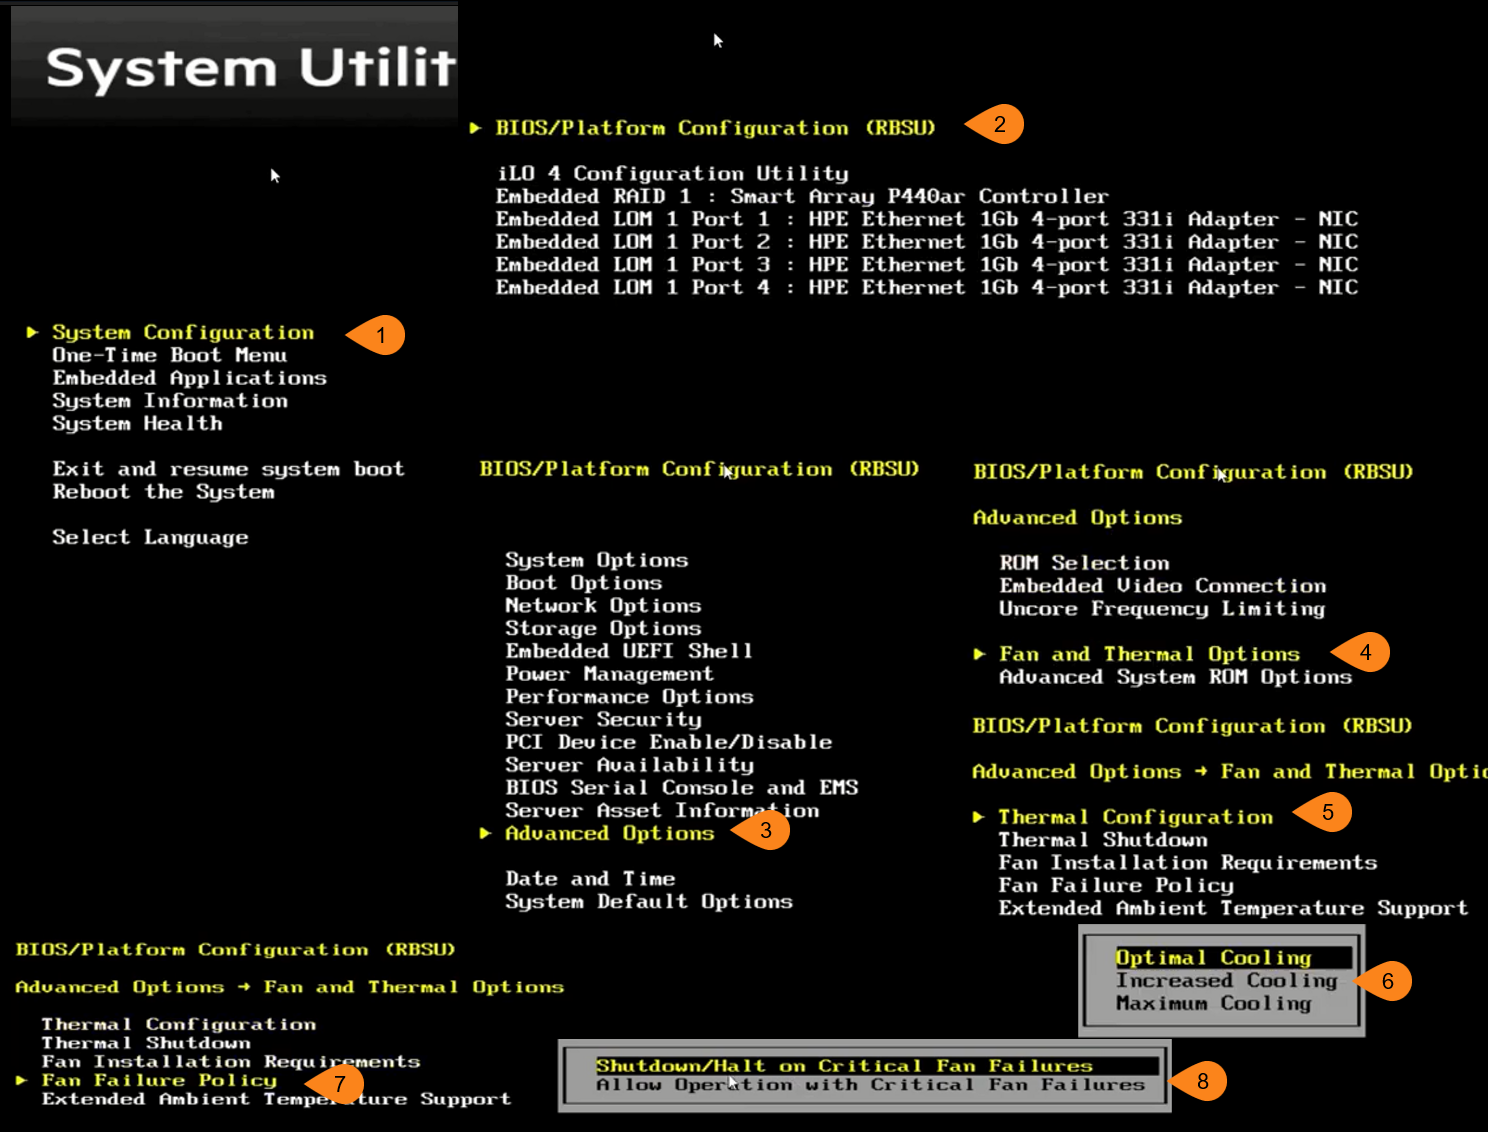
Task: Open BIOS Serial Console and EMS
Action: [681, 788]
